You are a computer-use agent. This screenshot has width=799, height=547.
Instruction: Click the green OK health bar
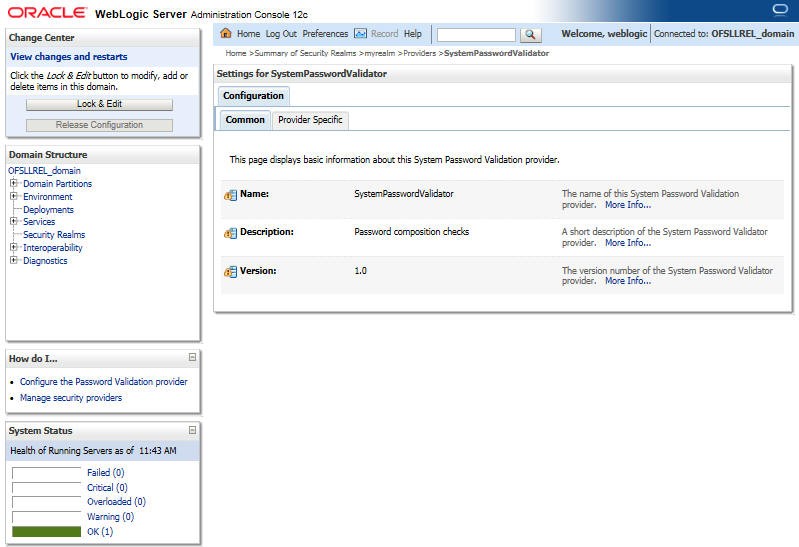coord(46,532)
